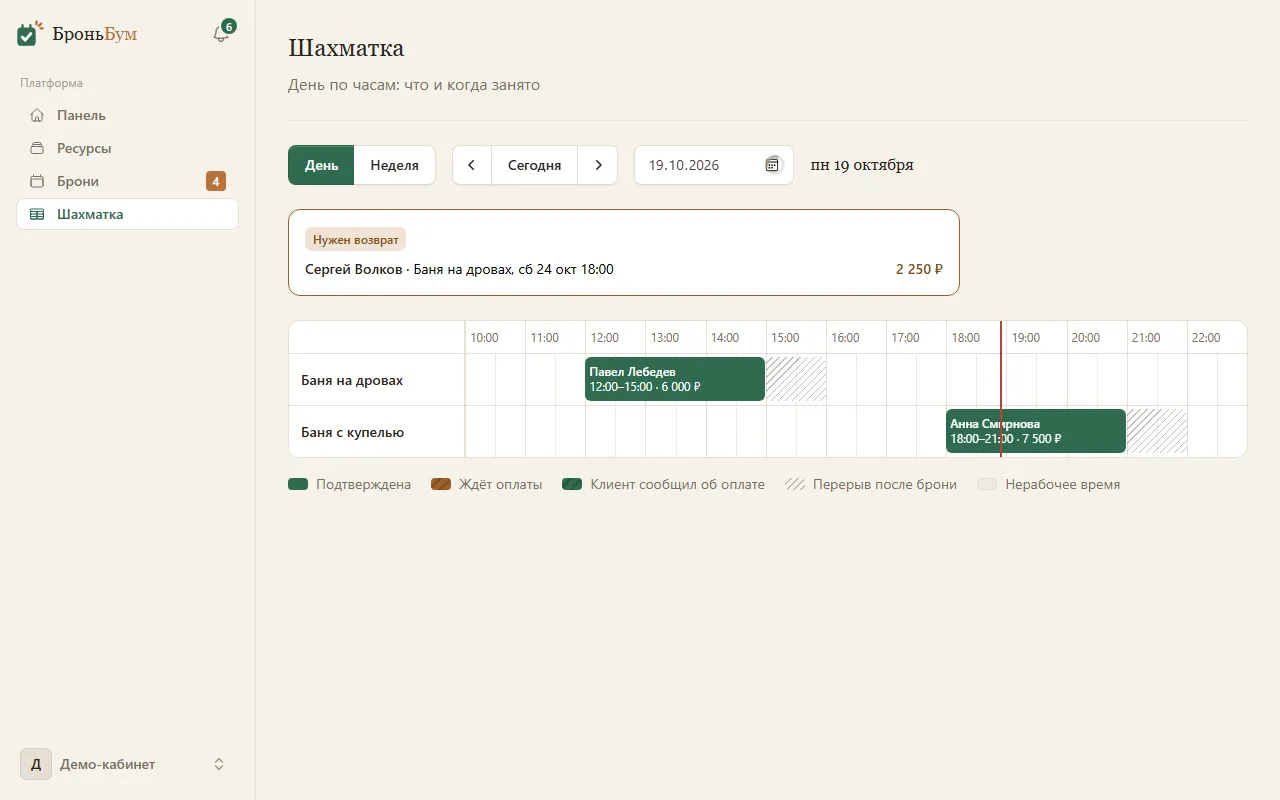This screenshot has width=1280, height=800.
Task: Open Шахматка in the sidebar
Action: pyautogui.click(x=127, y=214)
